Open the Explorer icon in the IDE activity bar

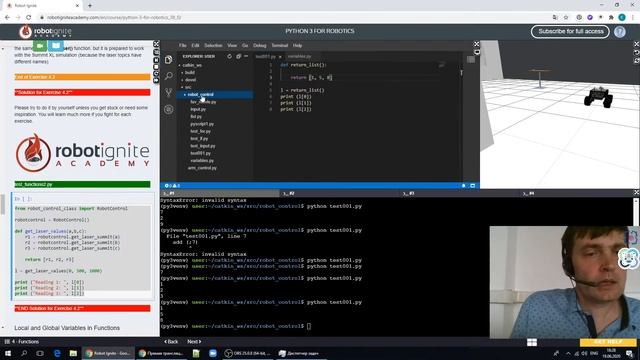169,60
